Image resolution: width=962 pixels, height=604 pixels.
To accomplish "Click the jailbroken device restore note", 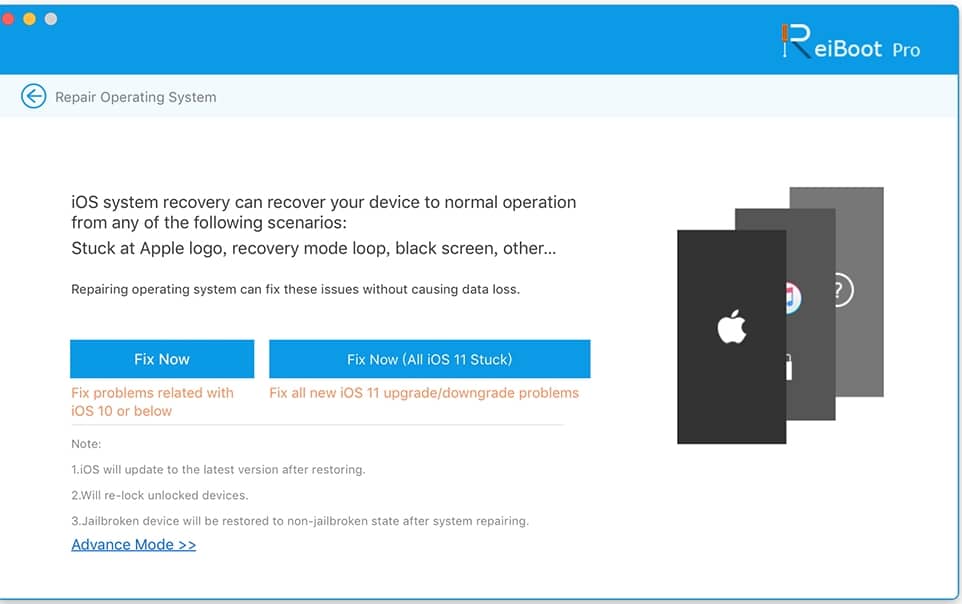I will pos(299,519).
